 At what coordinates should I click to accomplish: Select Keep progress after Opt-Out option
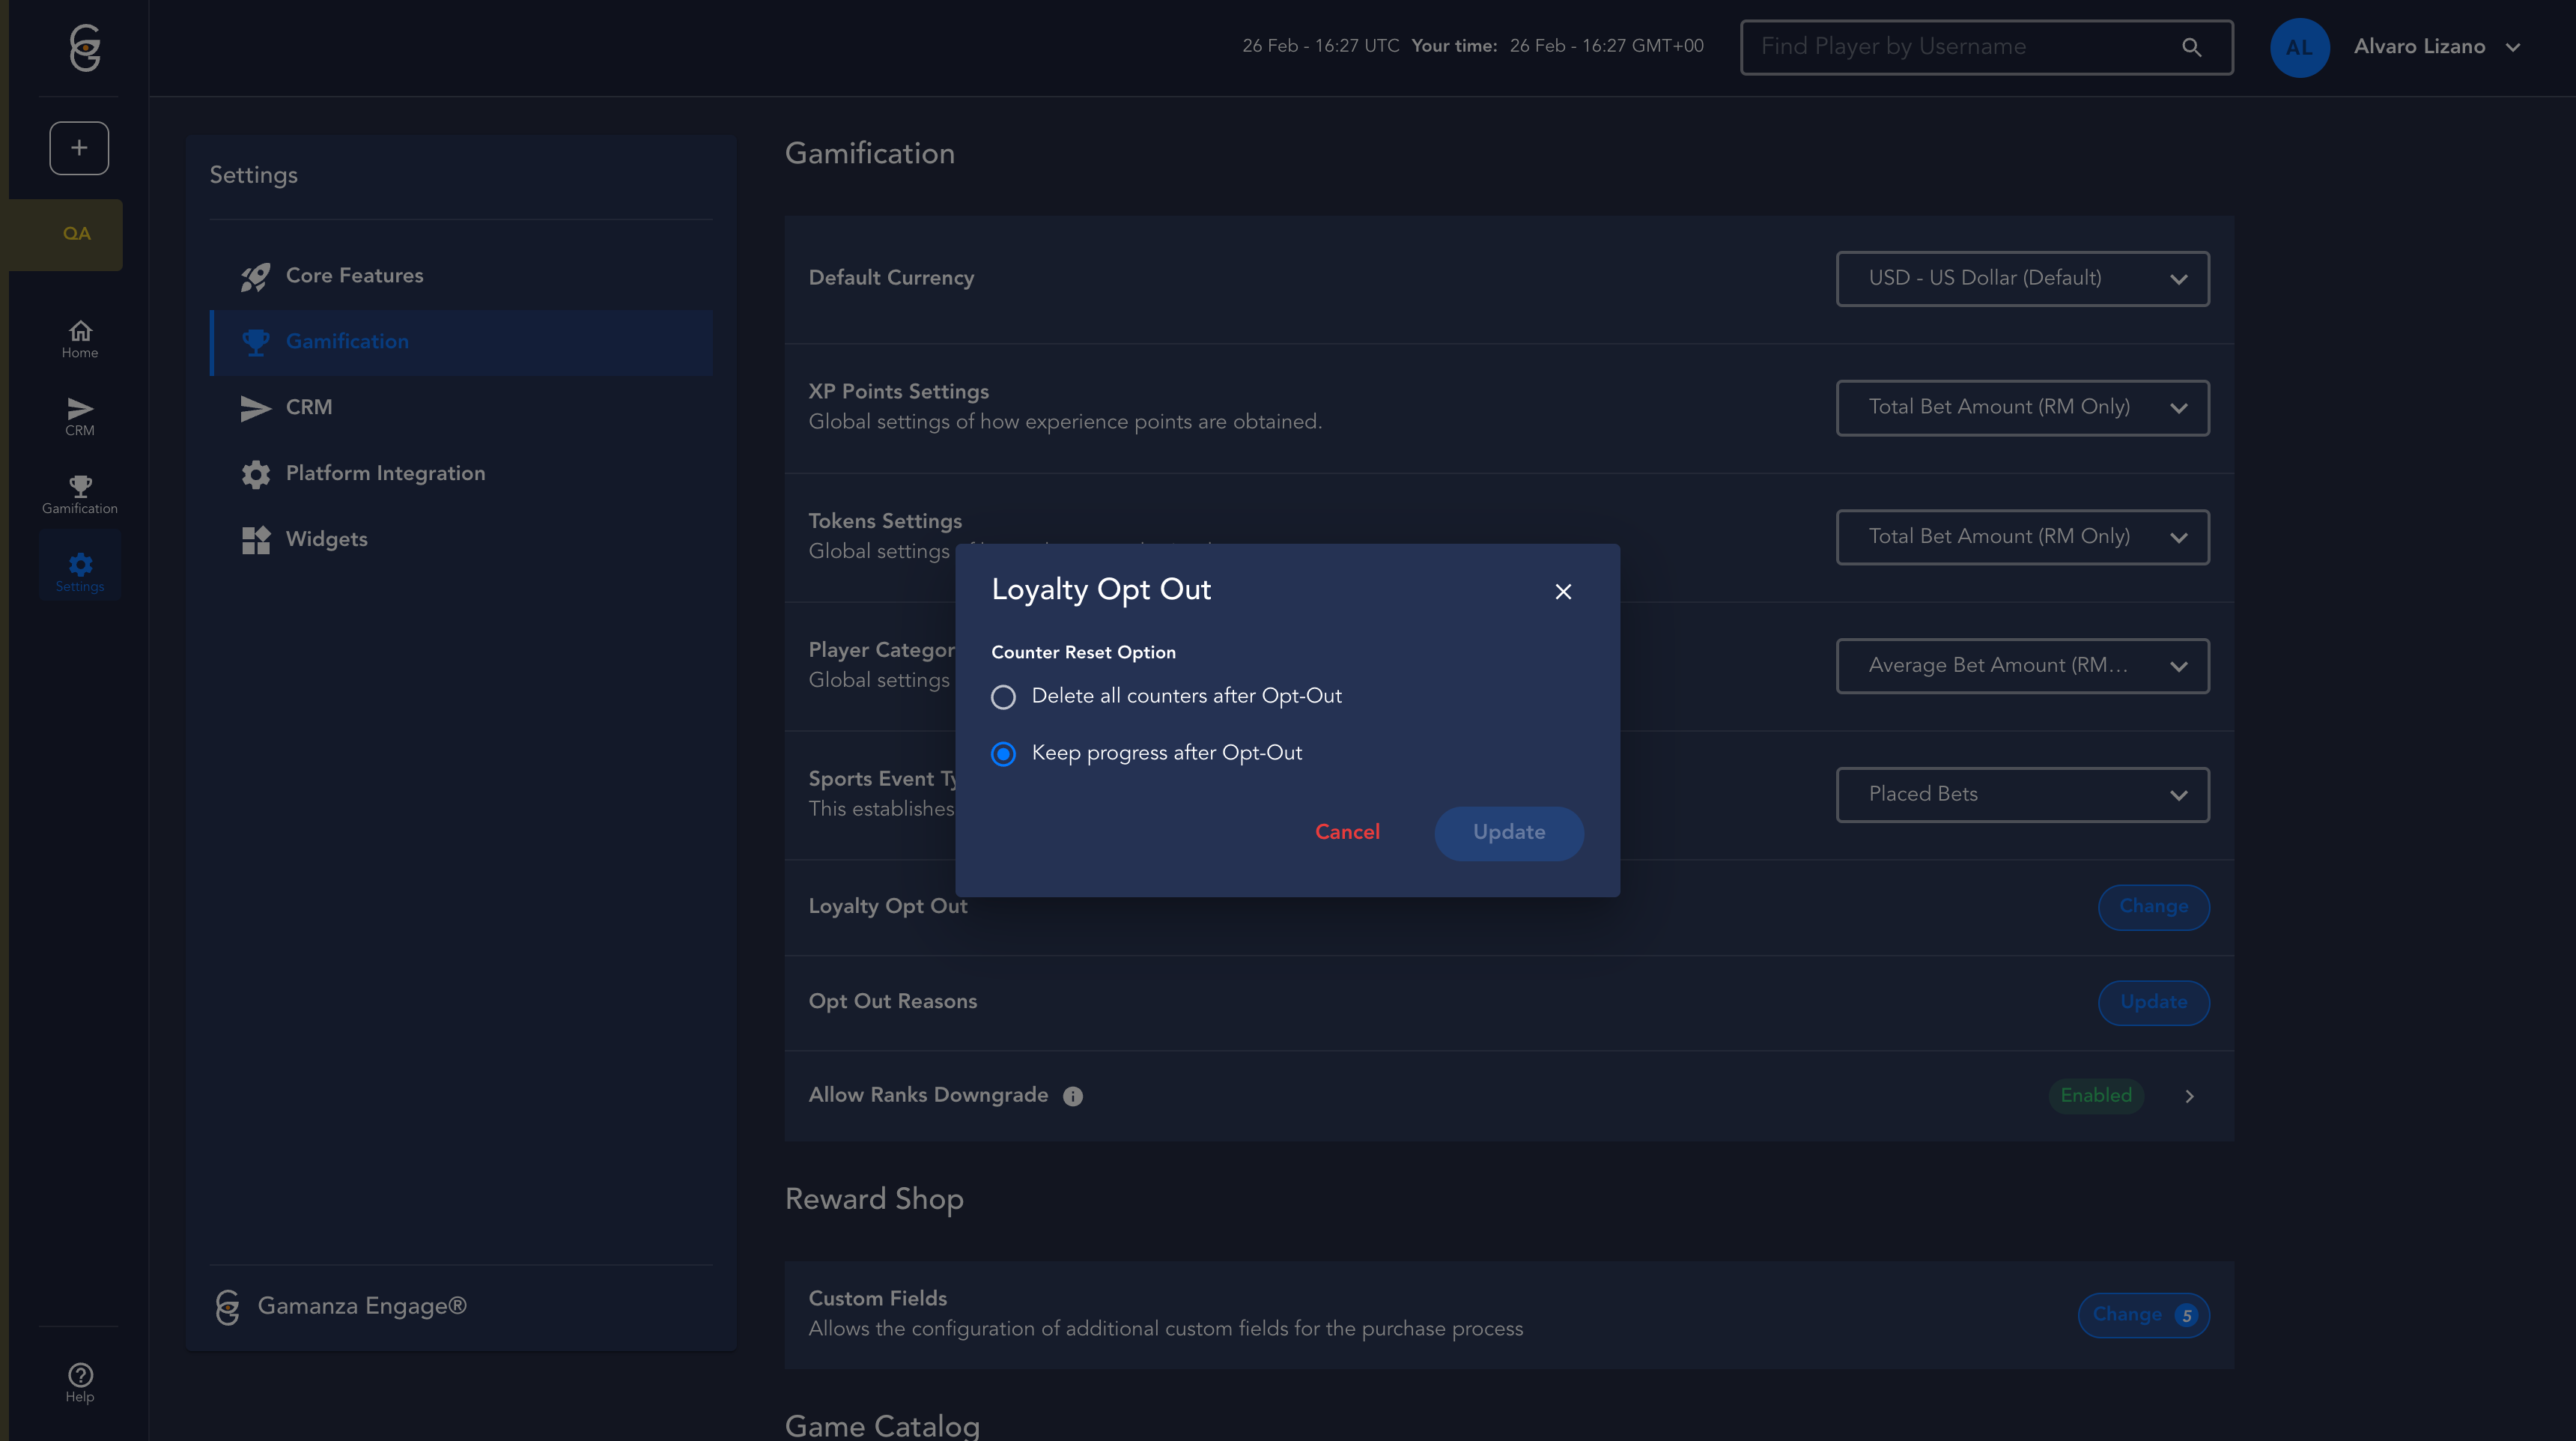click(1003, 754)
